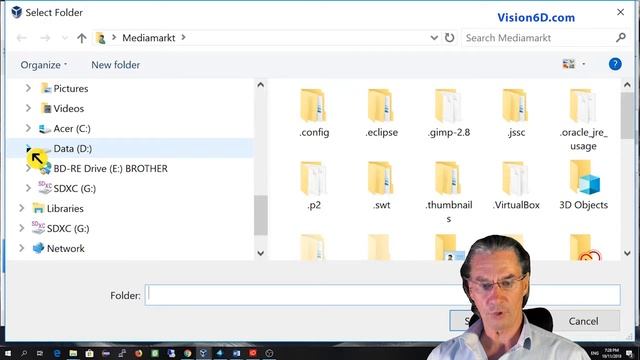
Task: Click file list scrollbar thumb
Action: pyautogui.click(x=627, y=116)
